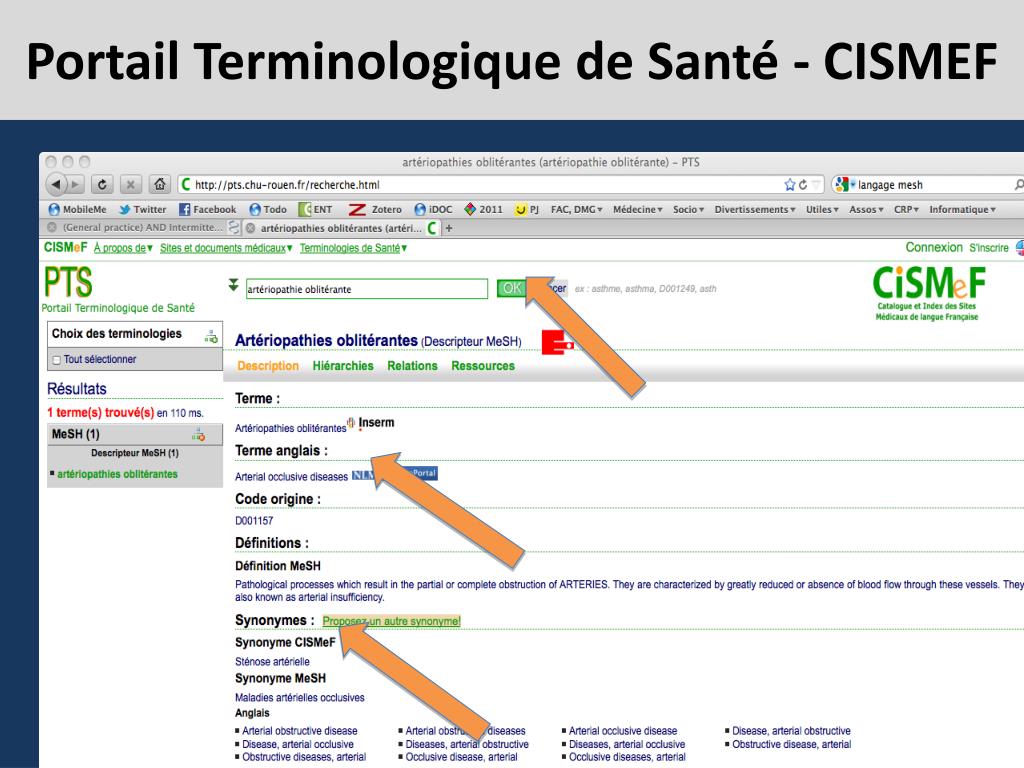Switch to the Relations tab
Image resolution: width=1024 pixels, height=768 pixels.
[412, 366]
